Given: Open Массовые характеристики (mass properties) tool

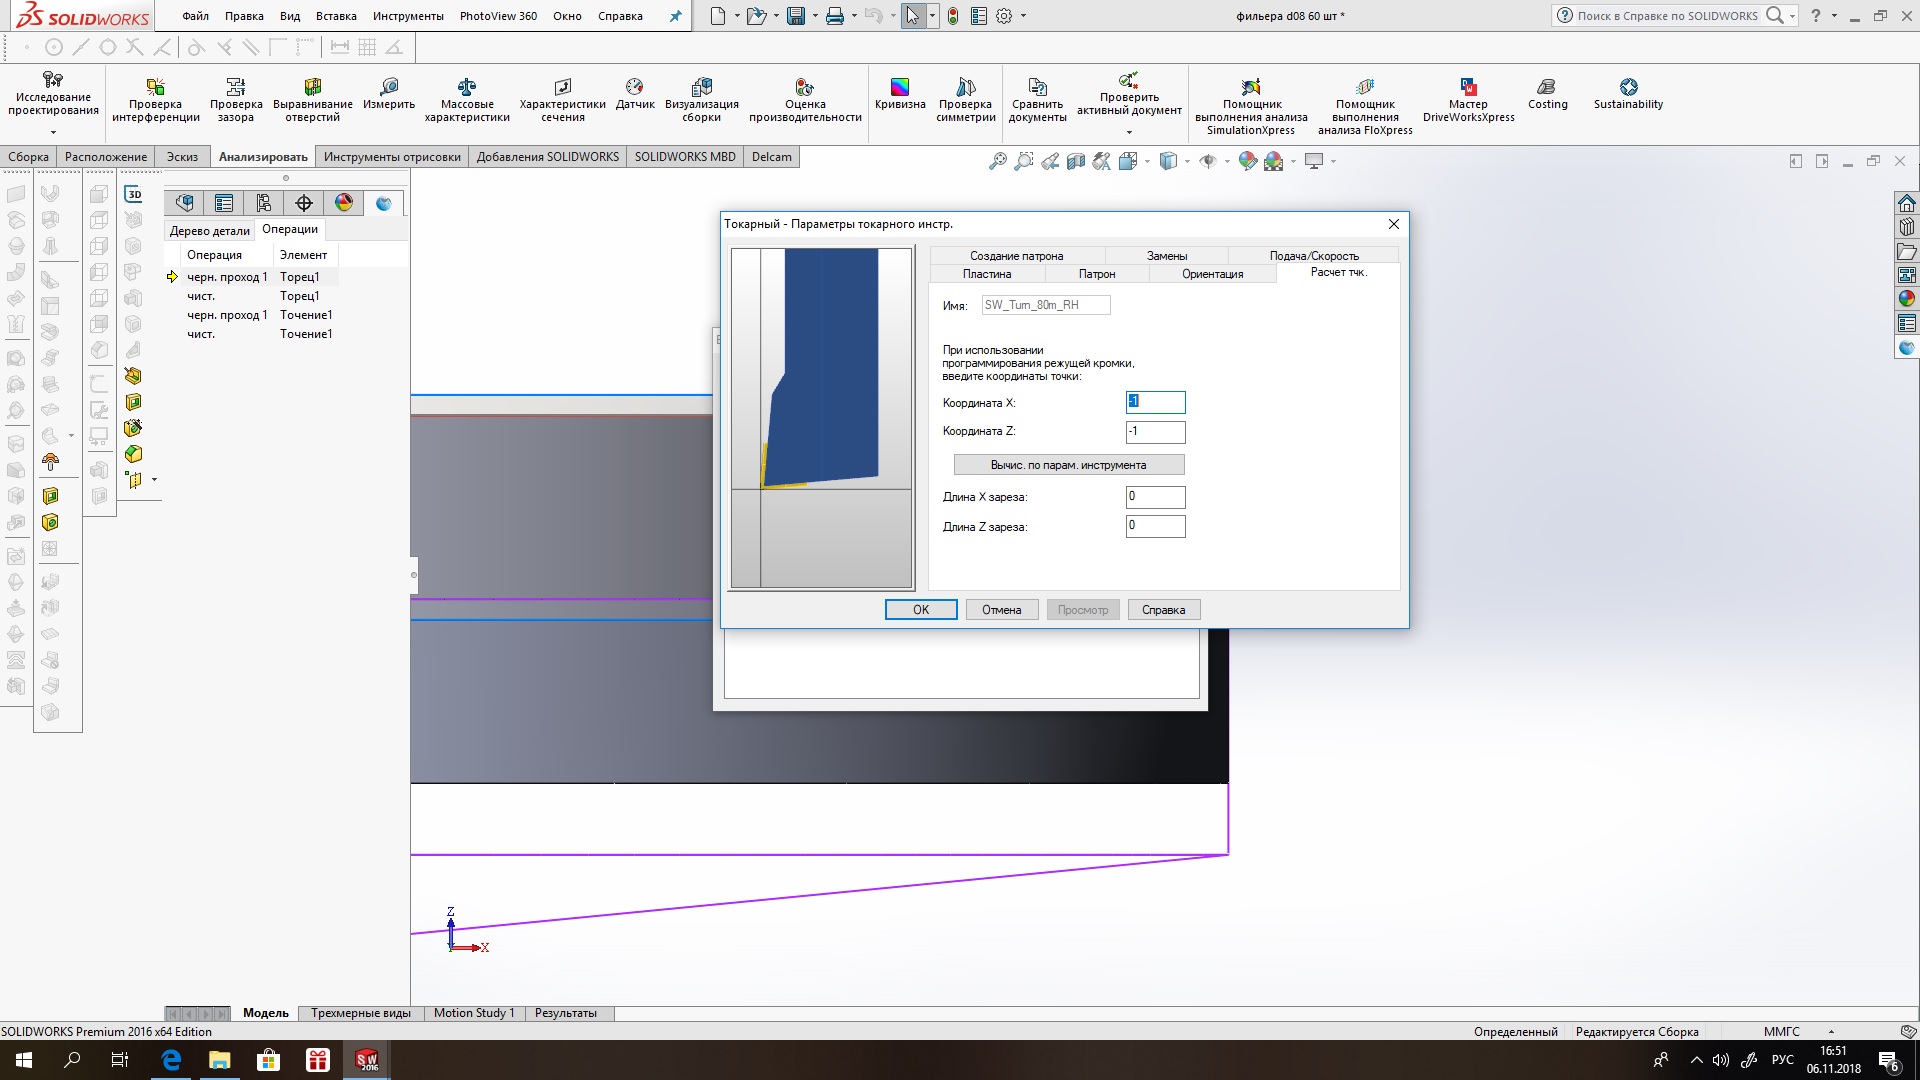Looking at the screenshot, I should (x=466, y=87).
